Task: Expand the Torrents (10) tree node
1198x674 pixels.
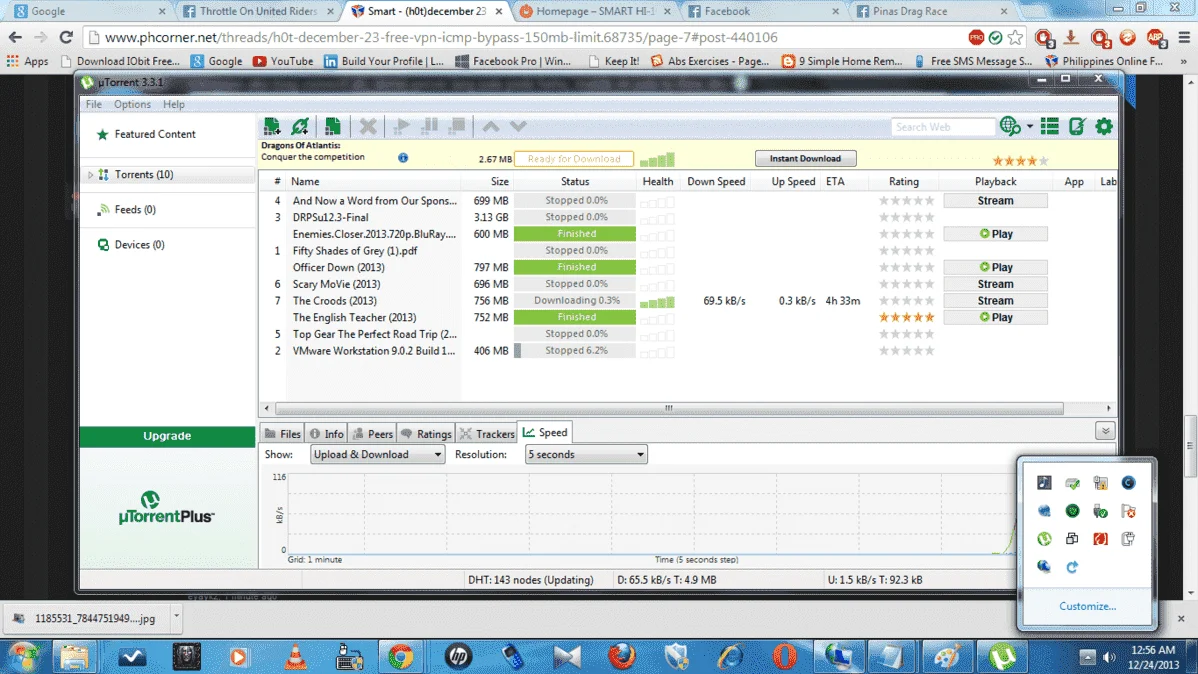Action: [90, 175]
